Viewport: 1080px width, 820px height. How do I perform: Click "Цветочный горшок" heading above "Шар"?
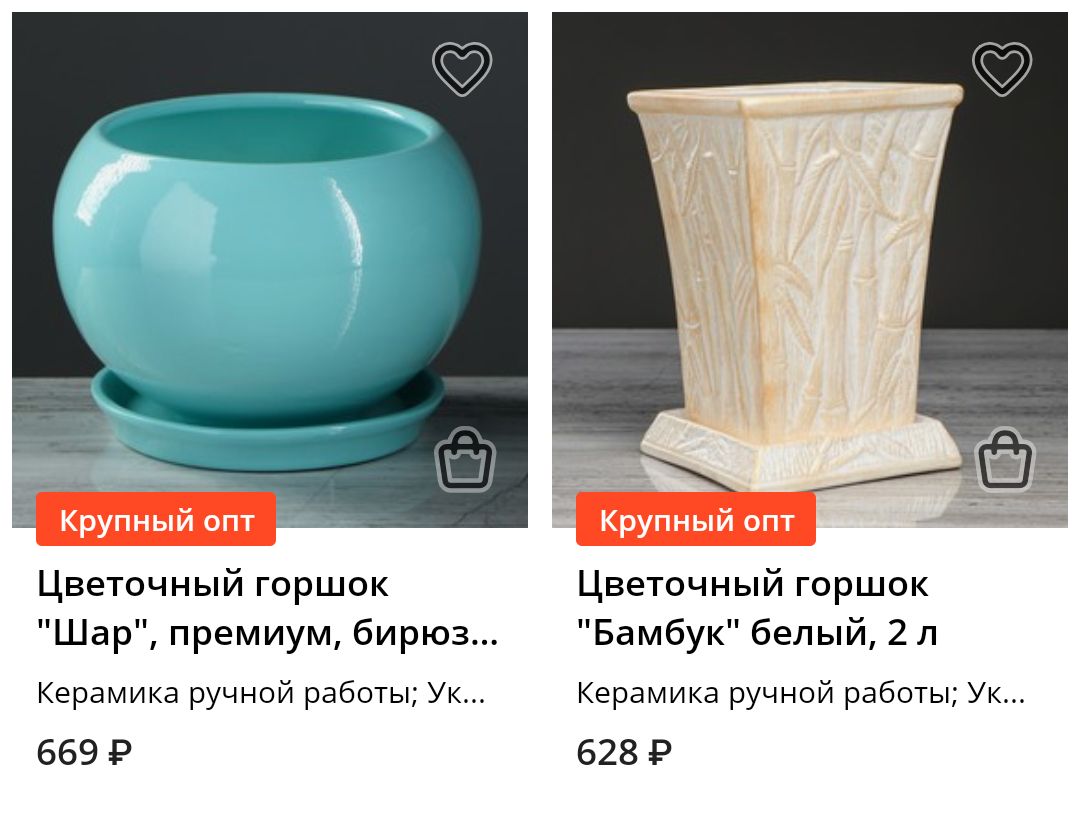point(213,585)
